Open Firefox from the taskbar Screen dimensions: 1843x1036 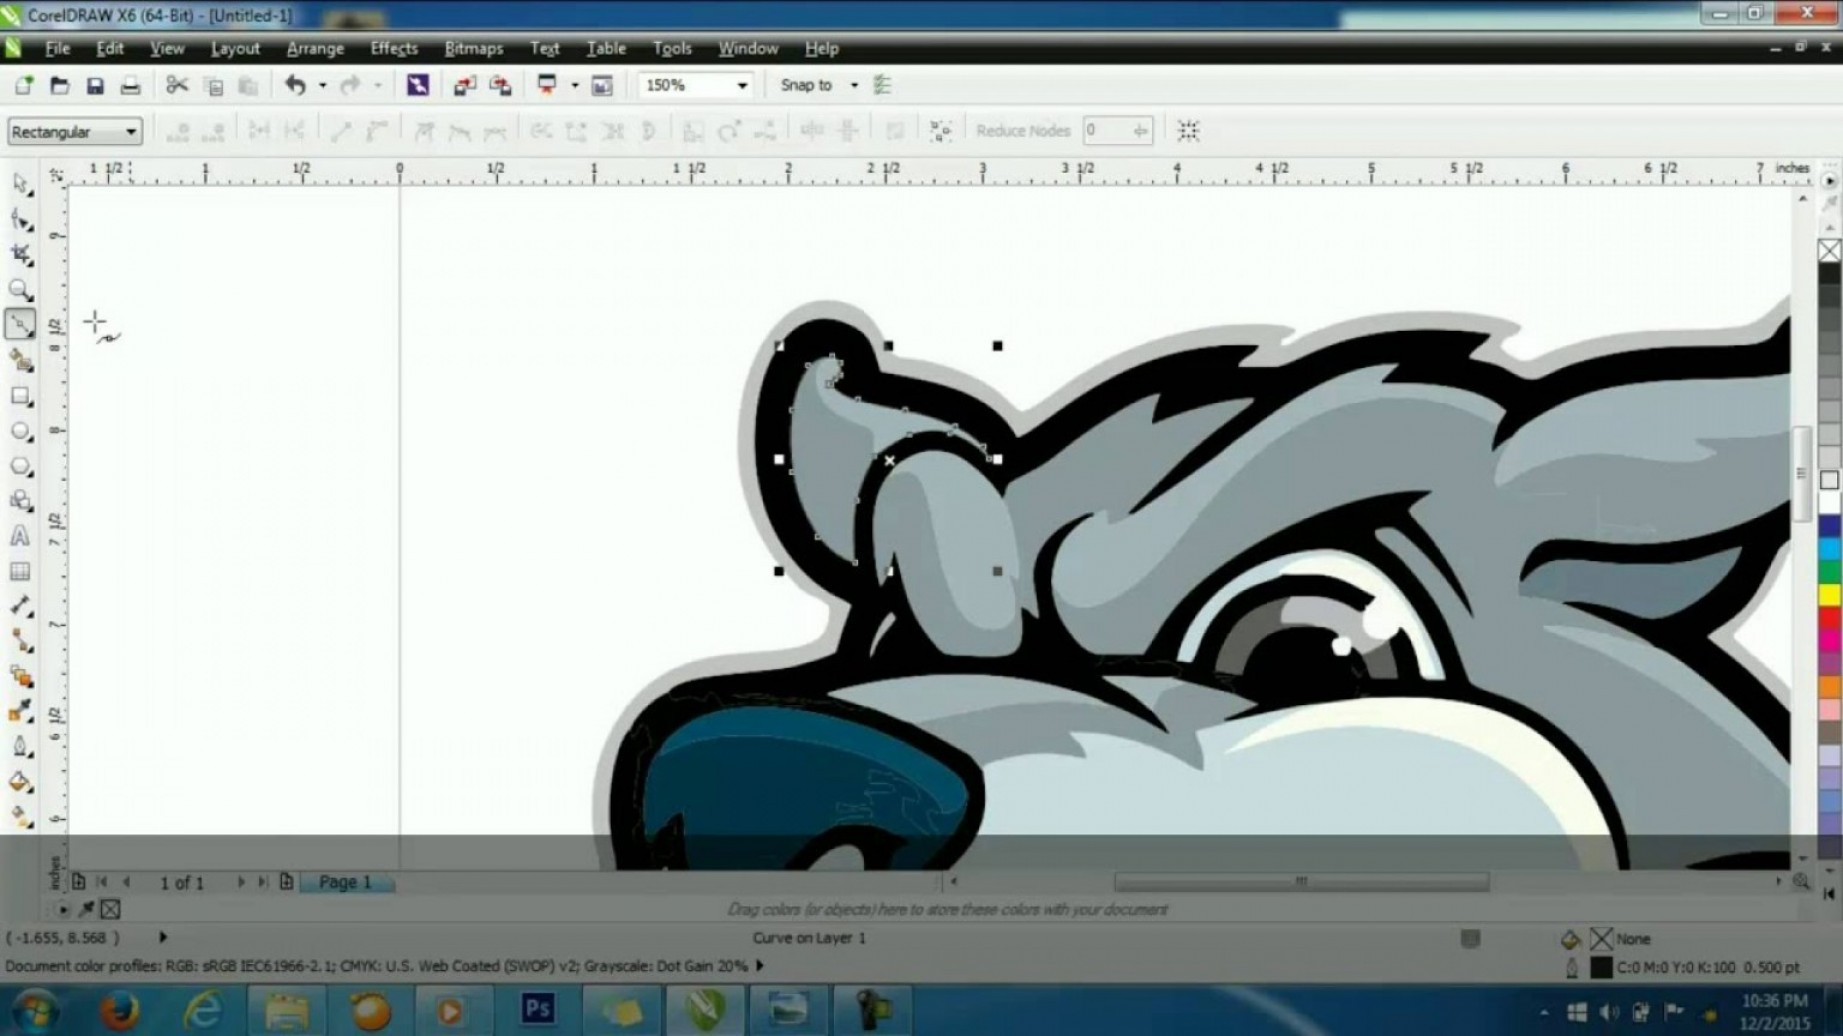tap(119, 1011)
